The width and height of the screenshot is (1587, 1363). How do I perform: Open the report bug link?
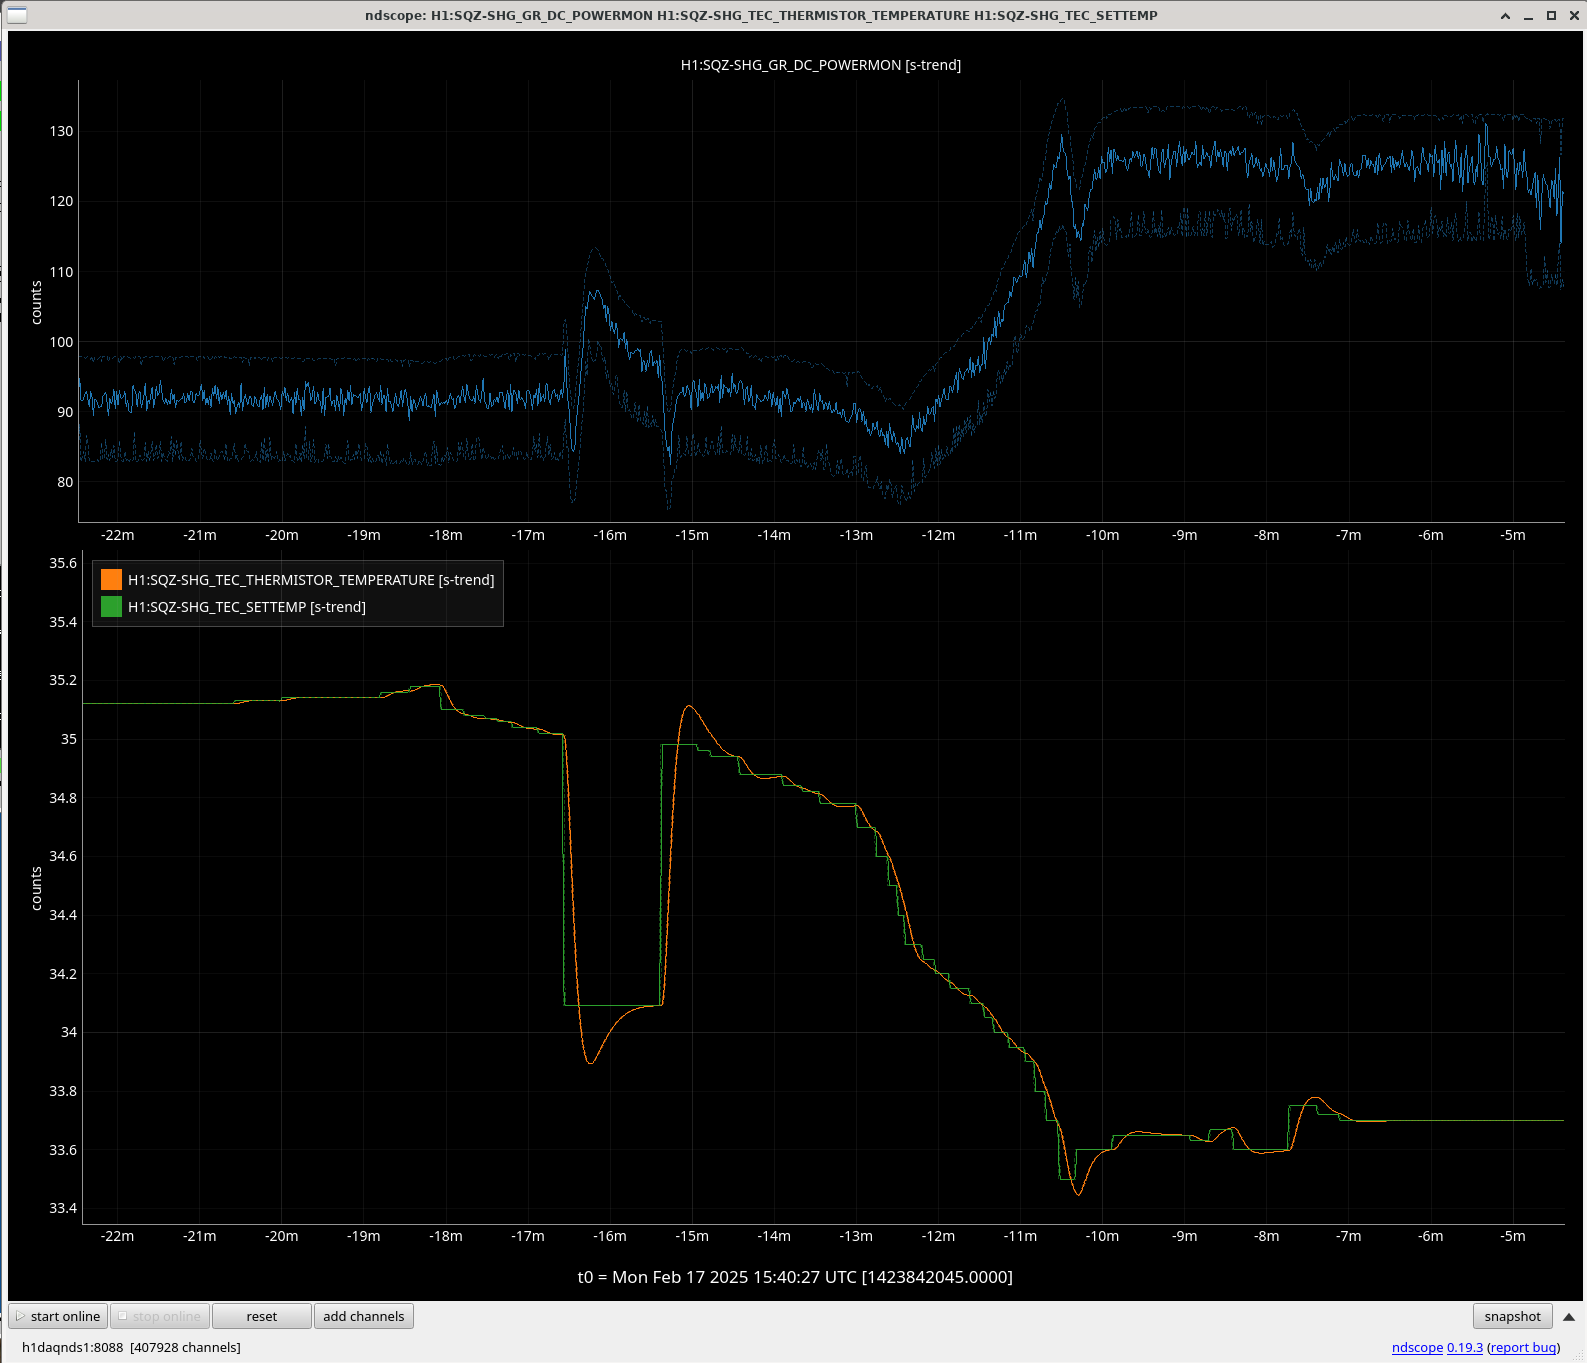1524,1347
